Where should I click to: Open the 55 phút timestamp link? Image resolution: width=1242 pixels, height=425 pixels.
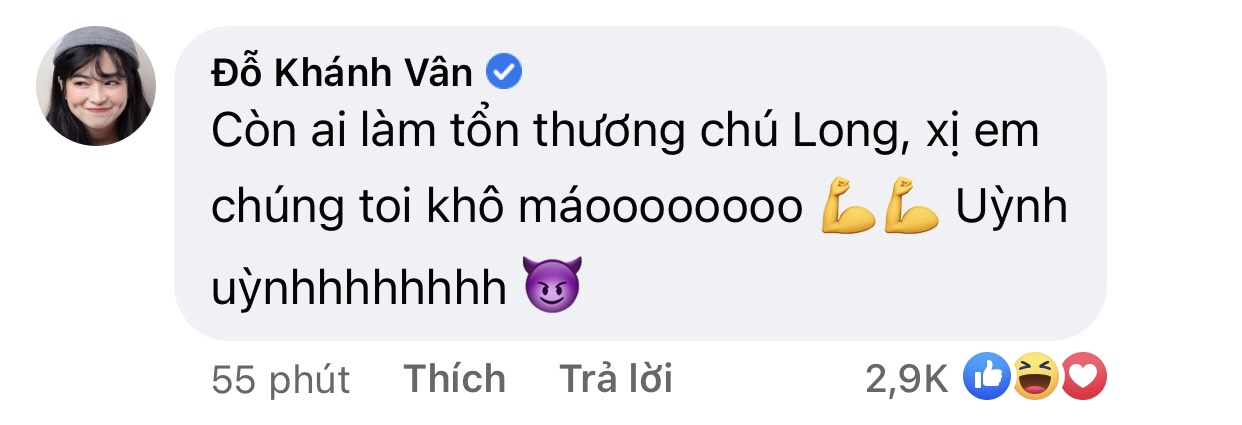(x=281, y=380)
